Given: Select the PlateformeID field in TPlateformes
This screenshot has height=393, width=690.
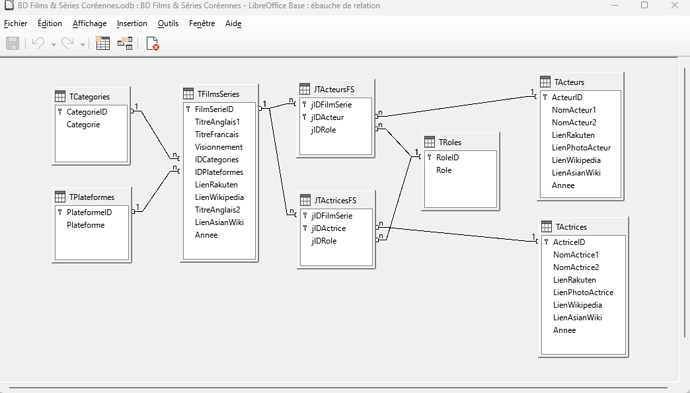Looking at the screenshot, I should point(92,213).
